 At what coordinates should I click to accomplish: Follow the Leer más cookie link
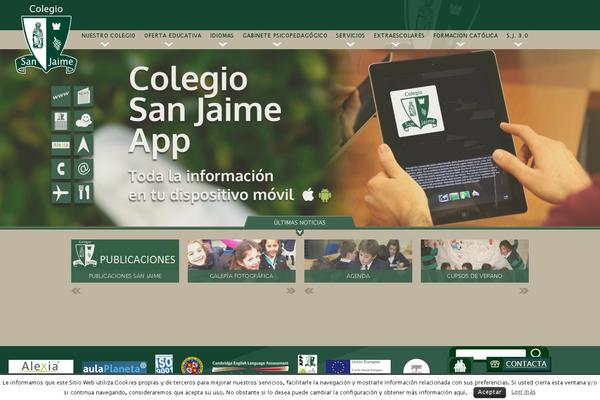[x=523, y=392]
